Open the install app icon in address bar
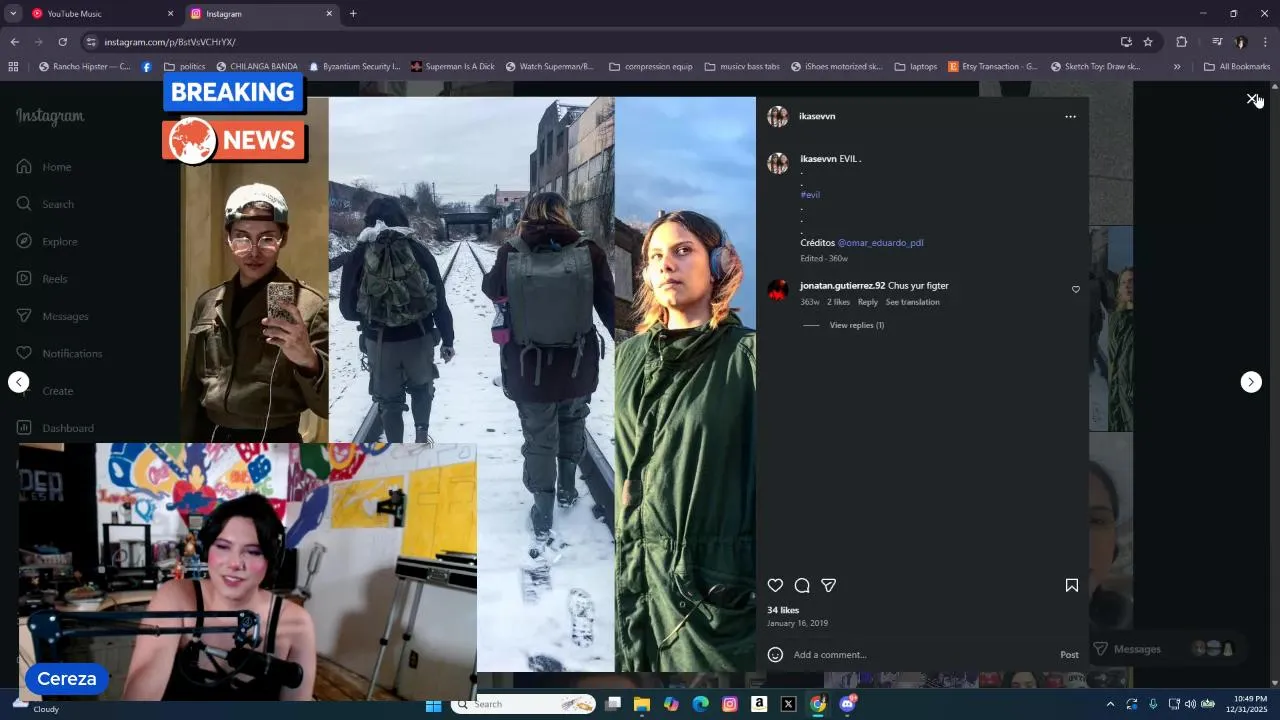 [1126, 42]
